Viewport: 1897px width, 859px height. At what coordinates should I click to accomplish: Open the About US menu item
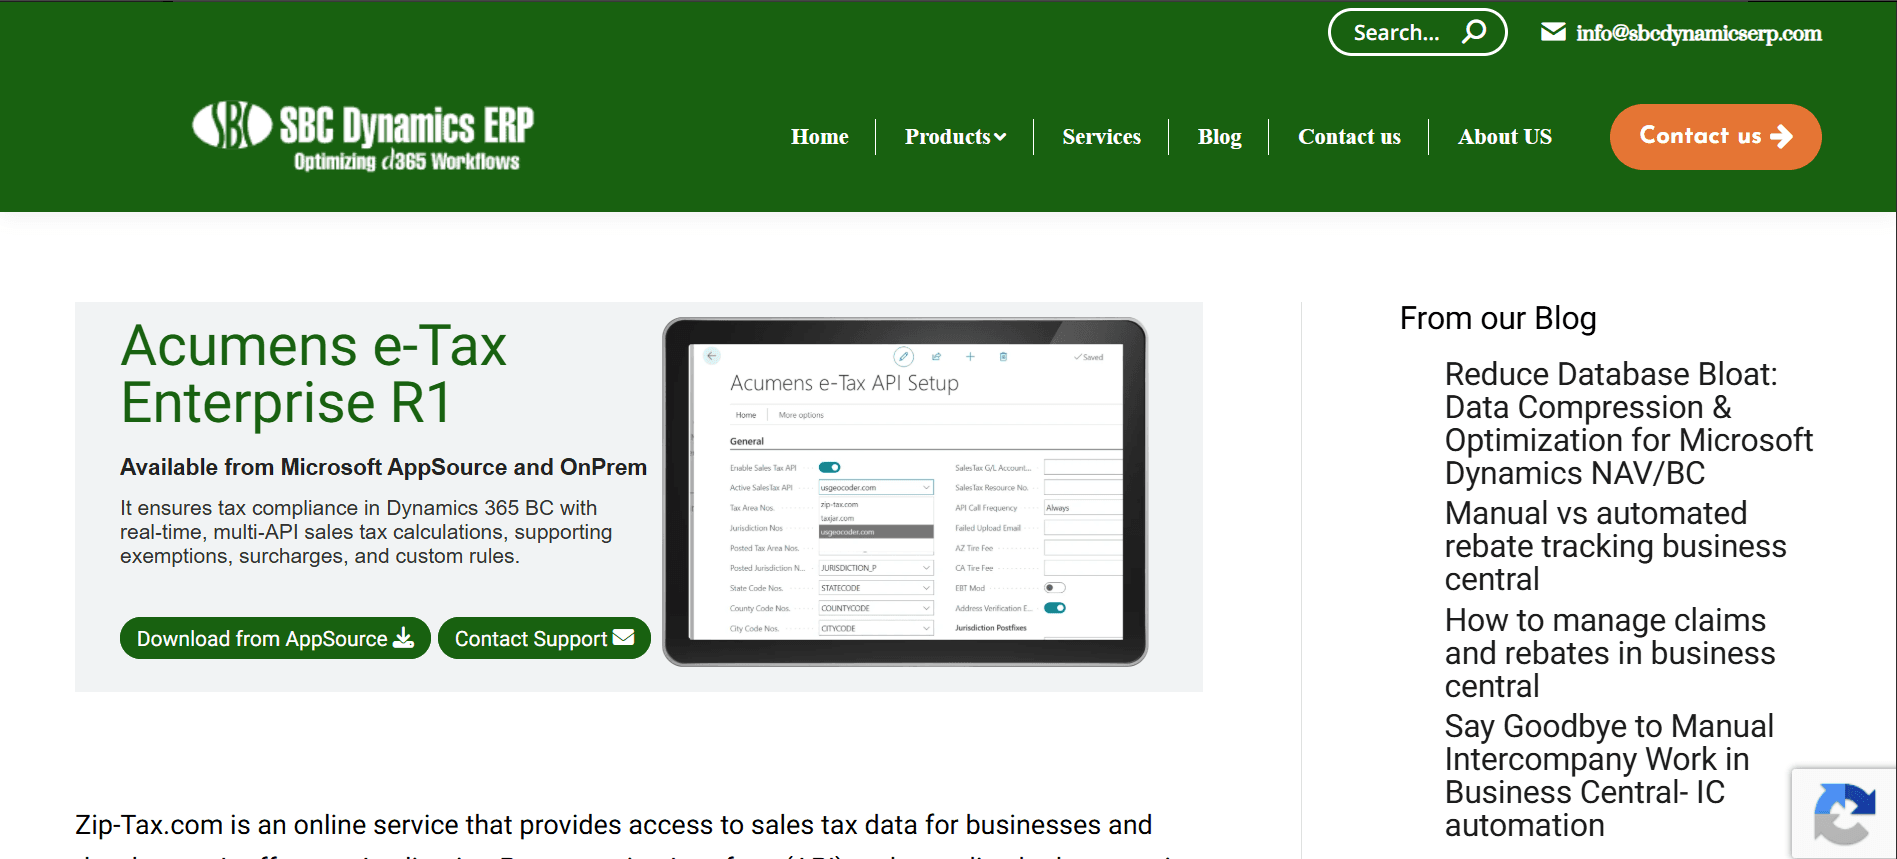(x=1505, y=137)
